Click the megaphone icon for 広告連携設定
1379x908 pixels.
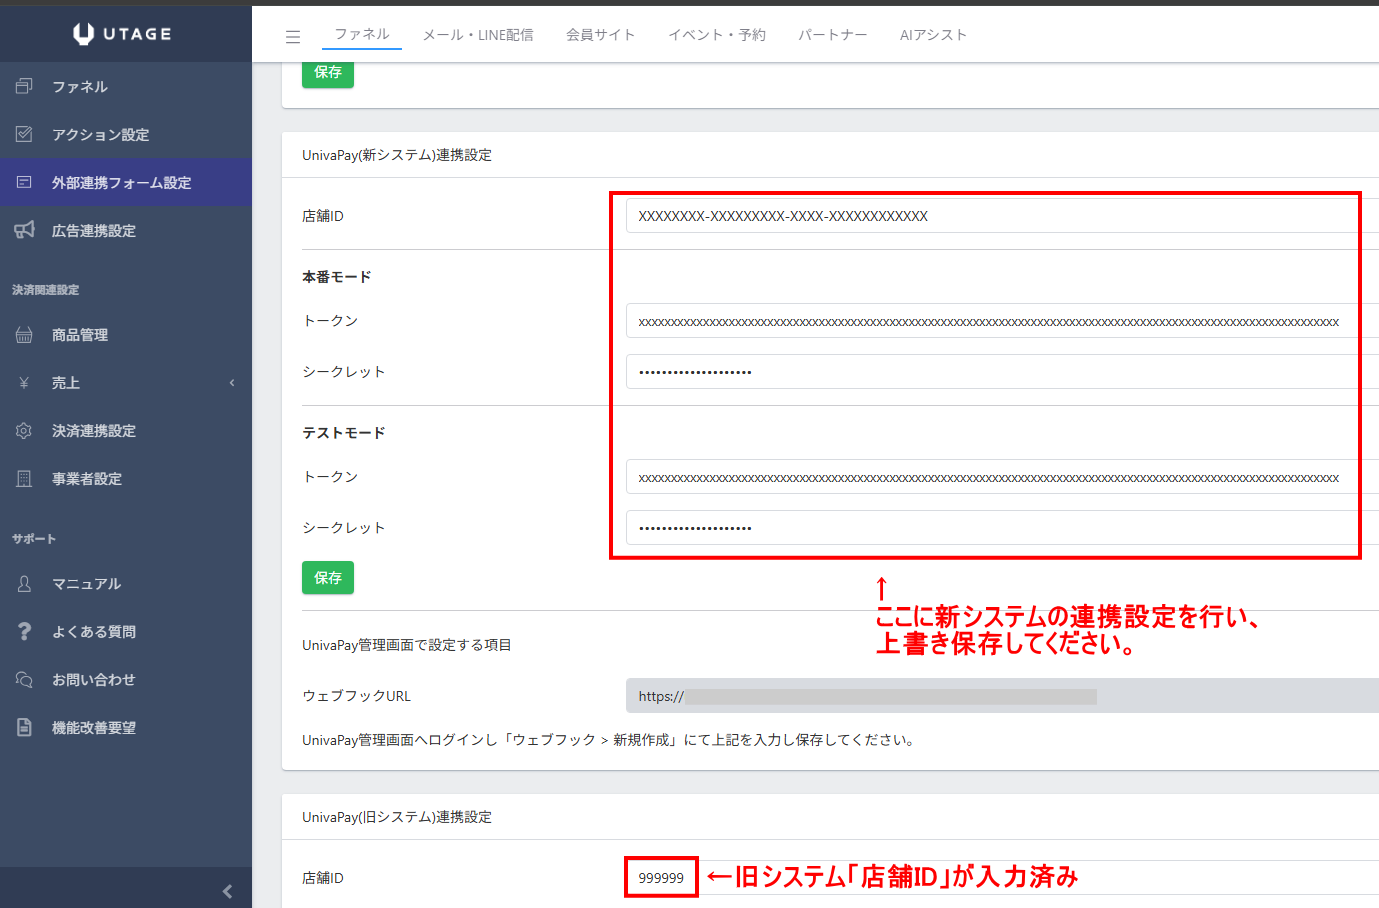tap(25, 231)
